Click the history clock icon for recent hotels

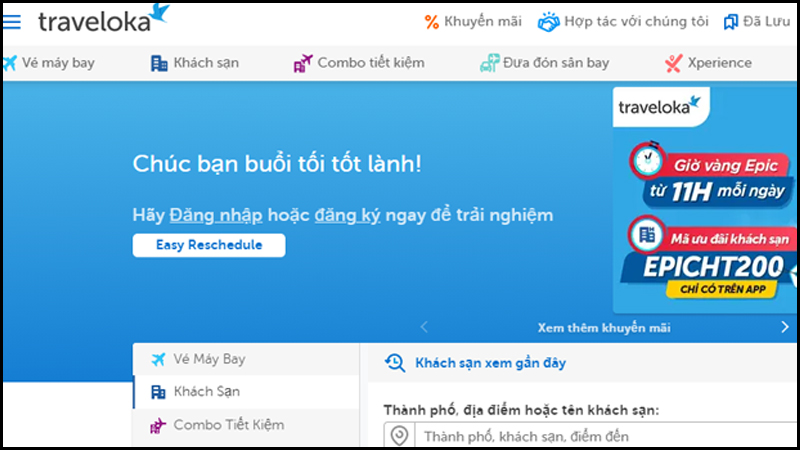point(395,363)
